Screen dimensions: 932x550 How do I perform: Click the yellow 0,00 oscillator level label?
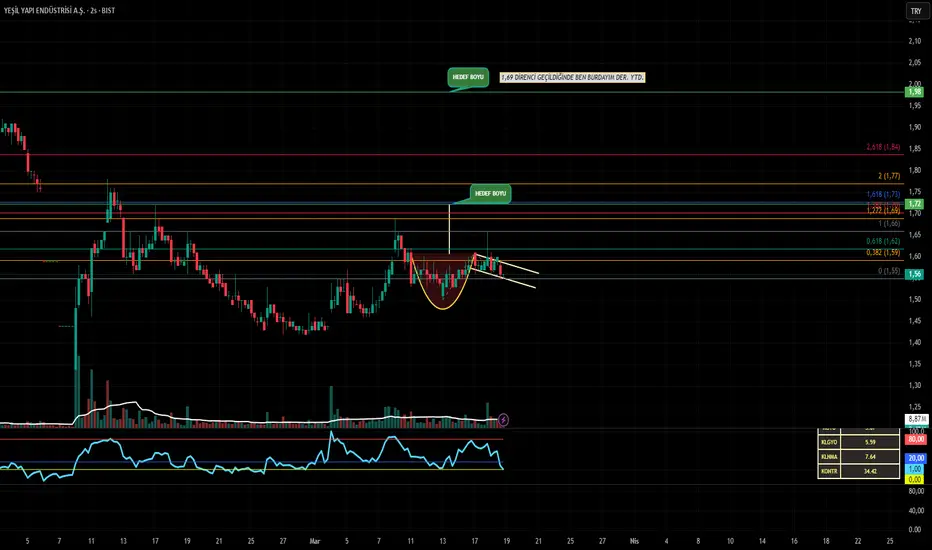click(x=915, y=479)
